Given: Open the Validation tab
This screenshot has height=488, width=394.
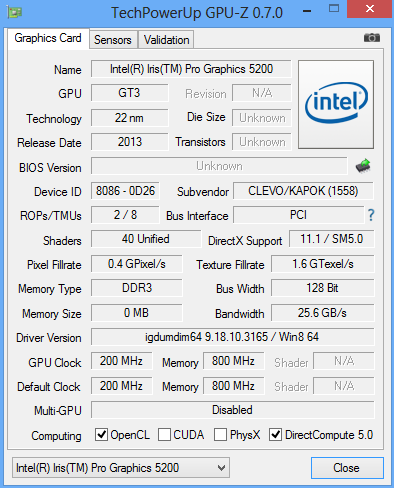Looking at the screenshot, I should coord(166,40).
